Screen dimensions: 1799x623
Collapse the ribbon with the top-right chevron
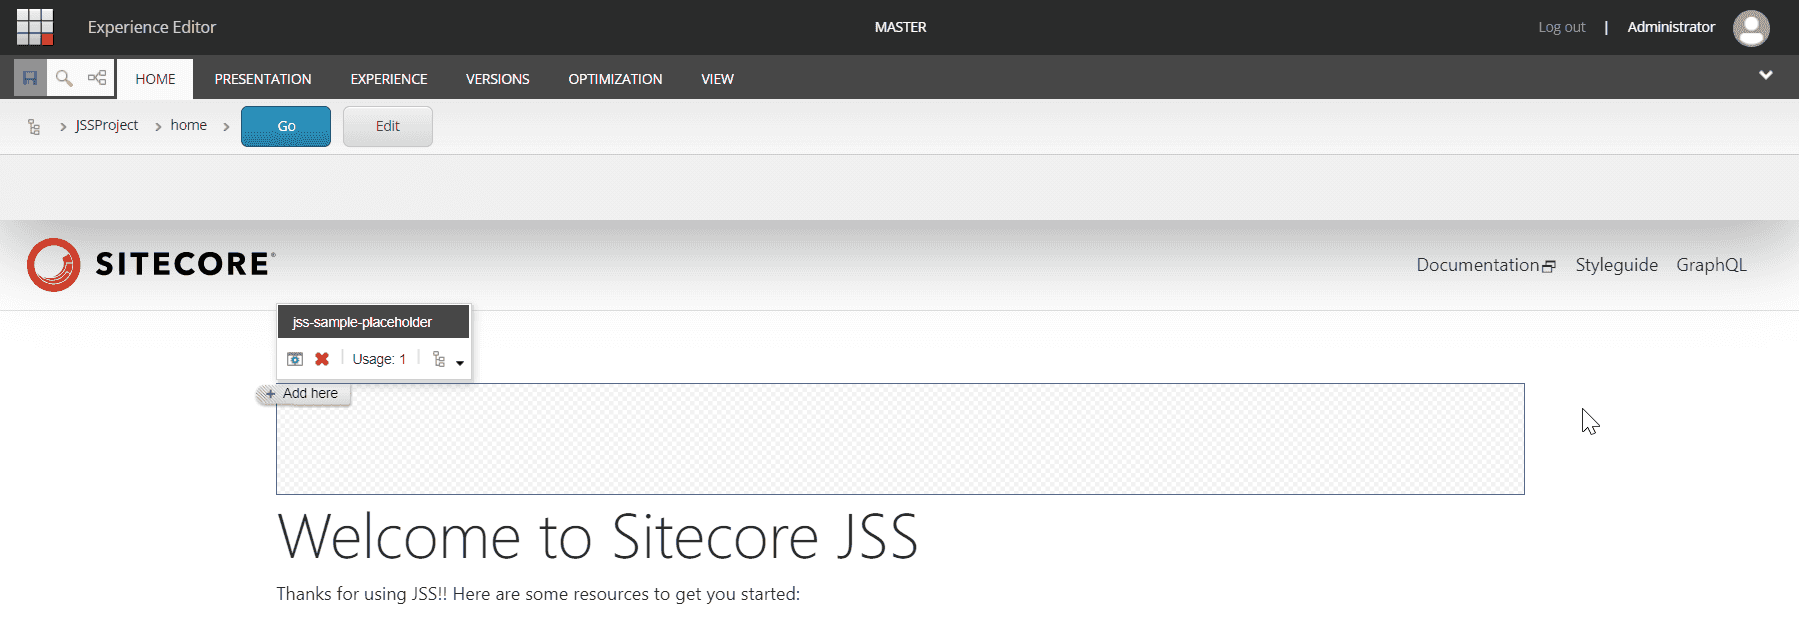1766,75
